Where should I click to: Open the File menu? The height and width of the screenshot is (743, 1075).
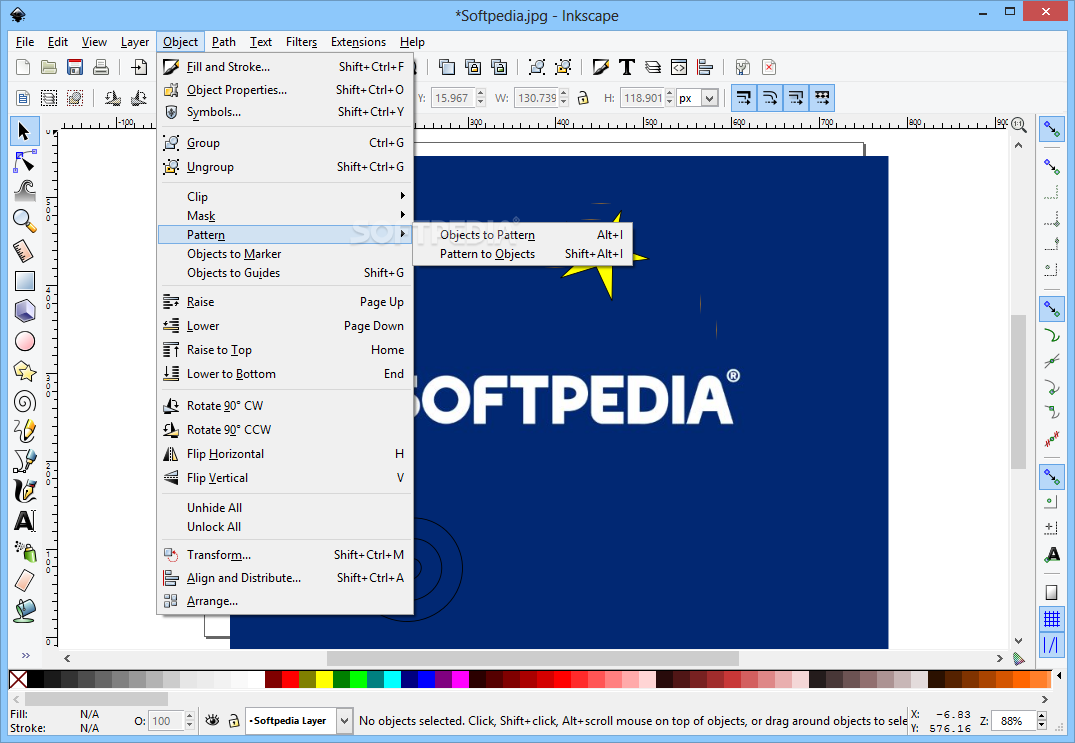tap(25, 42)
